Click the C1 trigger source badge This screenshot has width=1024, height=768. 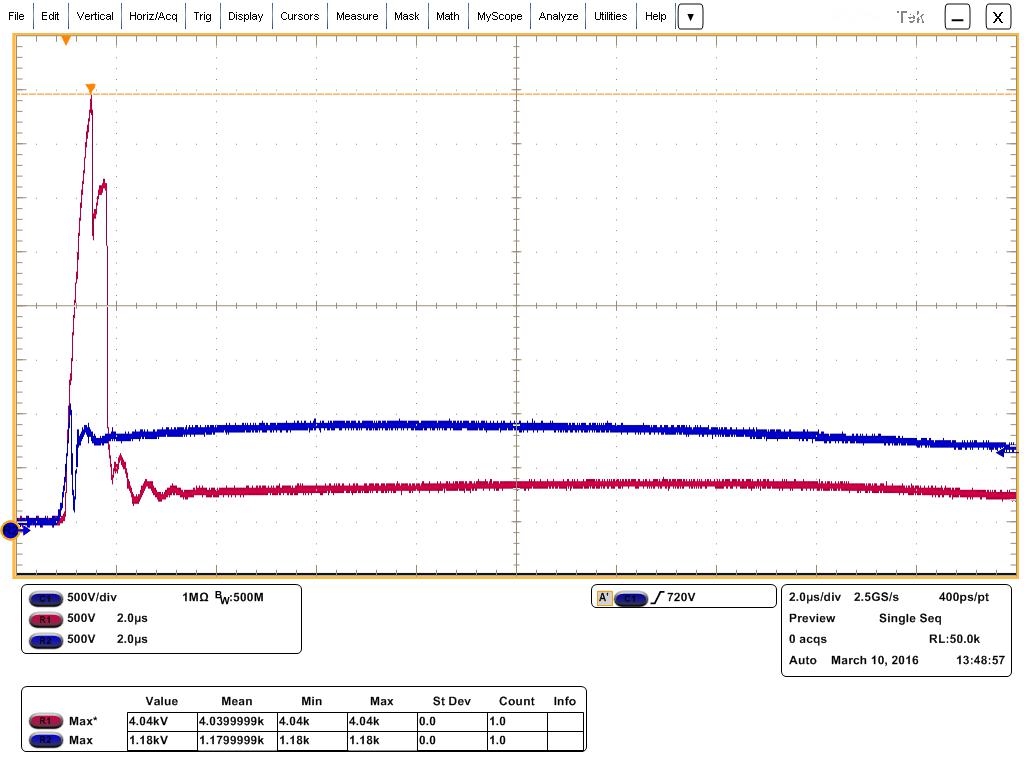click(x=629, y=598)
